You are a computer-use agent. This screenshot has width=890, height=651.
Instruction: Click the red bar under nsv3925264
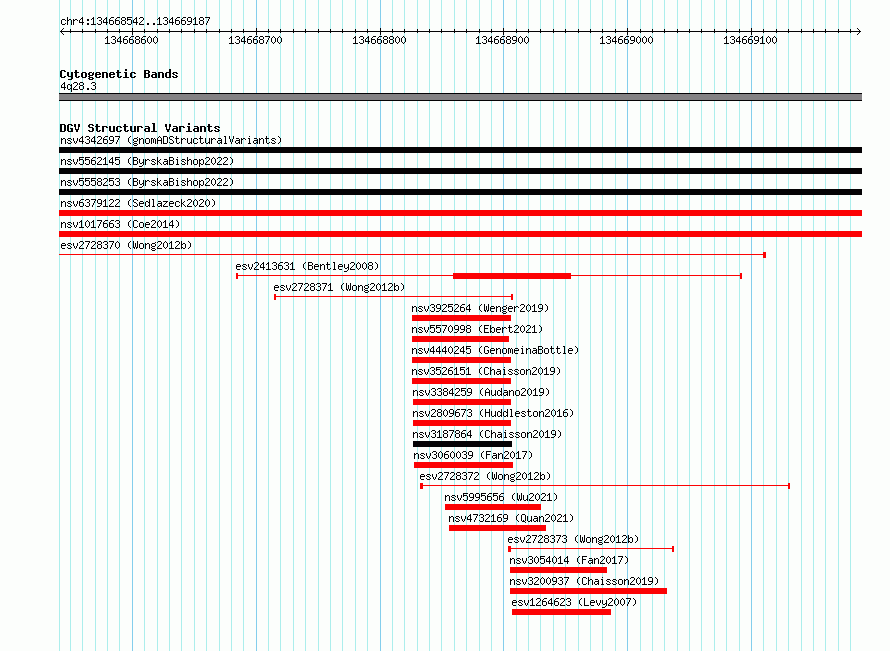tap(461, 318)
